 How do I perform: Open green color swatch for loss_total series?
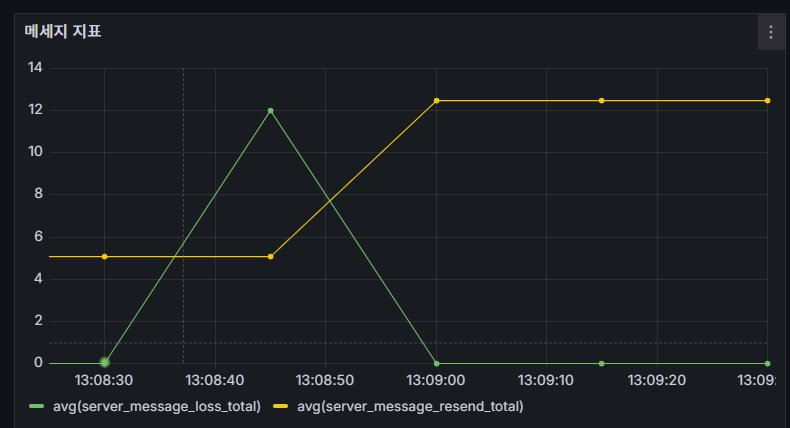pyautogui.click(x=37, y=406)
